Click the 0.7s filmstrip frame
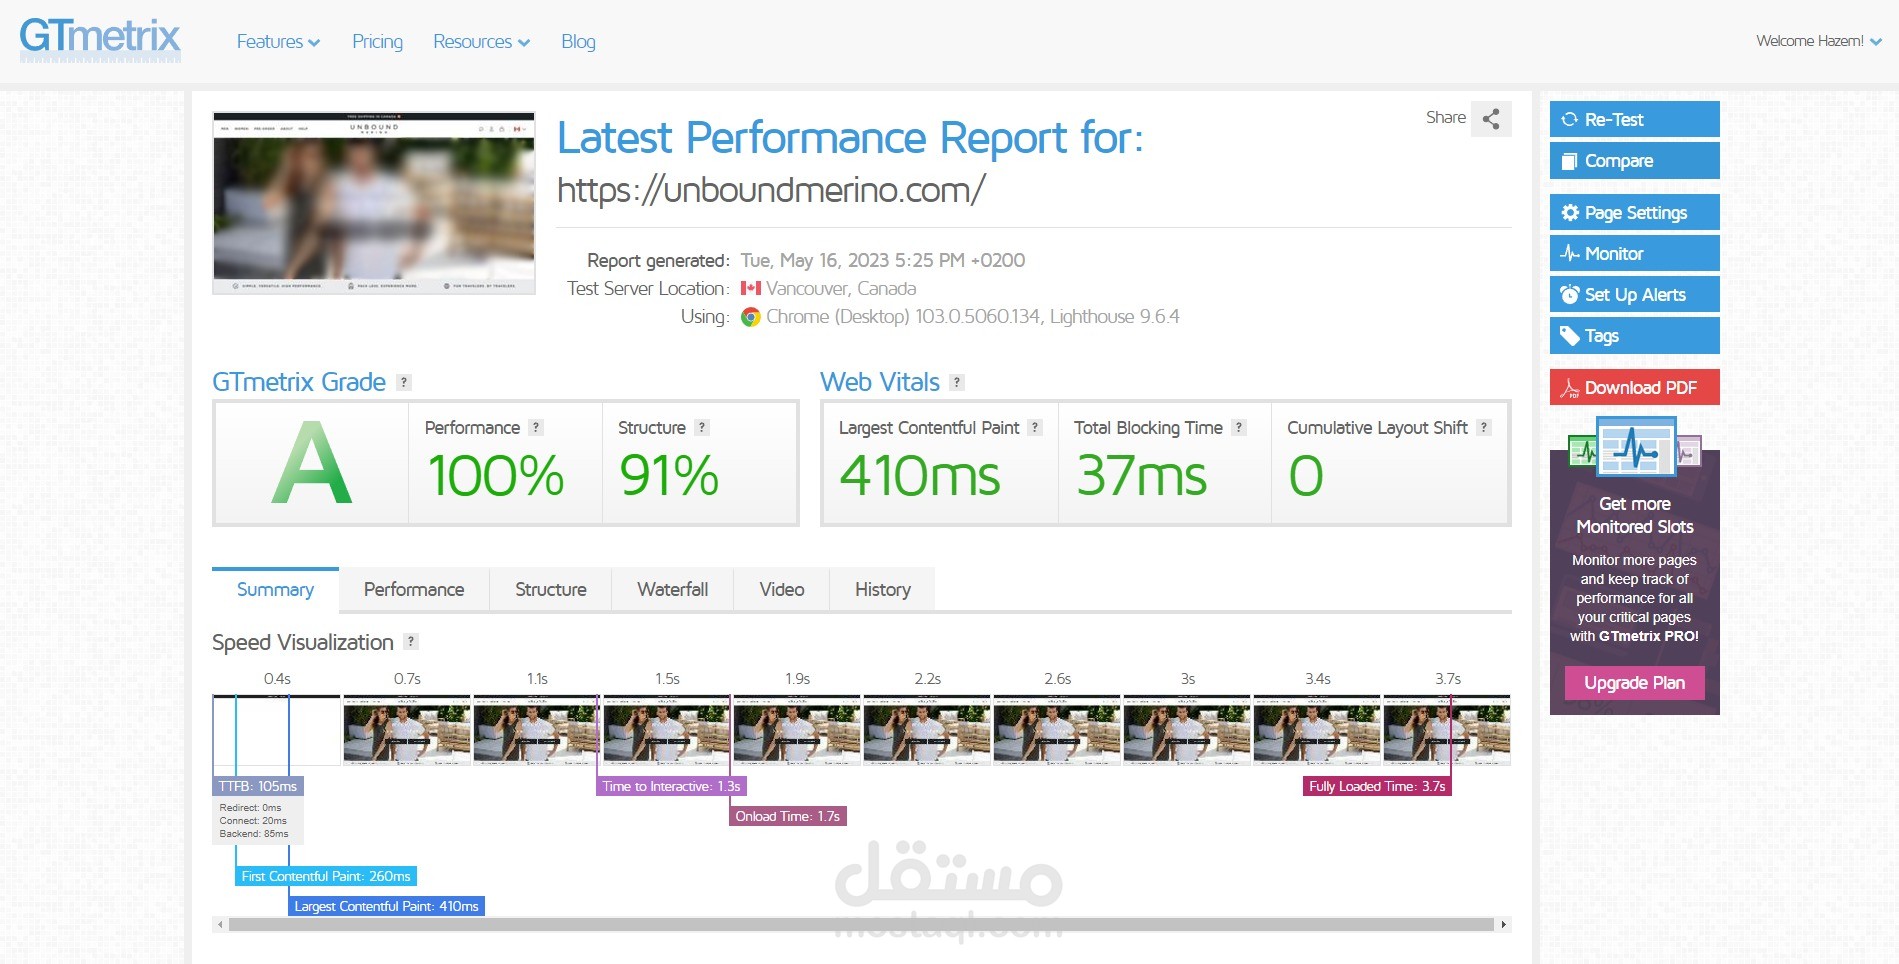This screenshot has height=964, width=1899. tap(407, 730)
